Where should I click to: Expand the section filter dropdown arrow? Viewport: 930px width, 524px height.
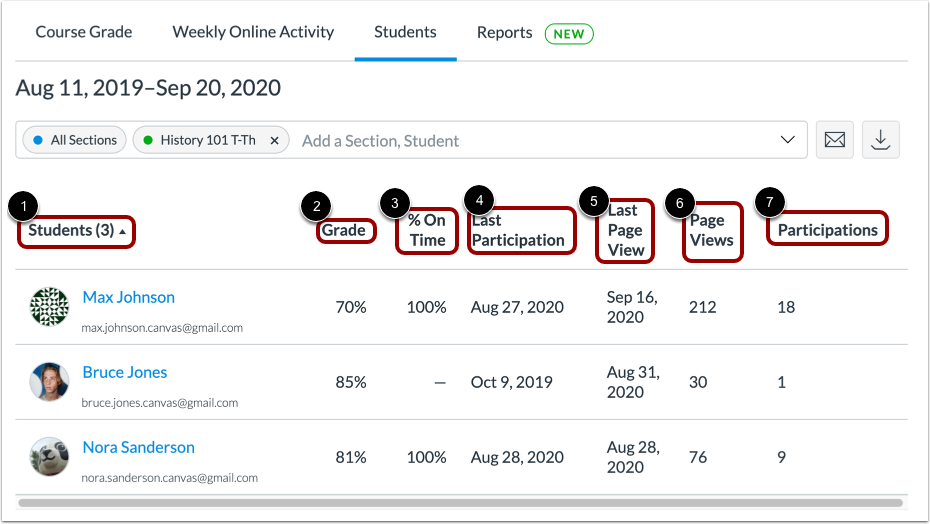pyautogui.click(x=787, y=140)
